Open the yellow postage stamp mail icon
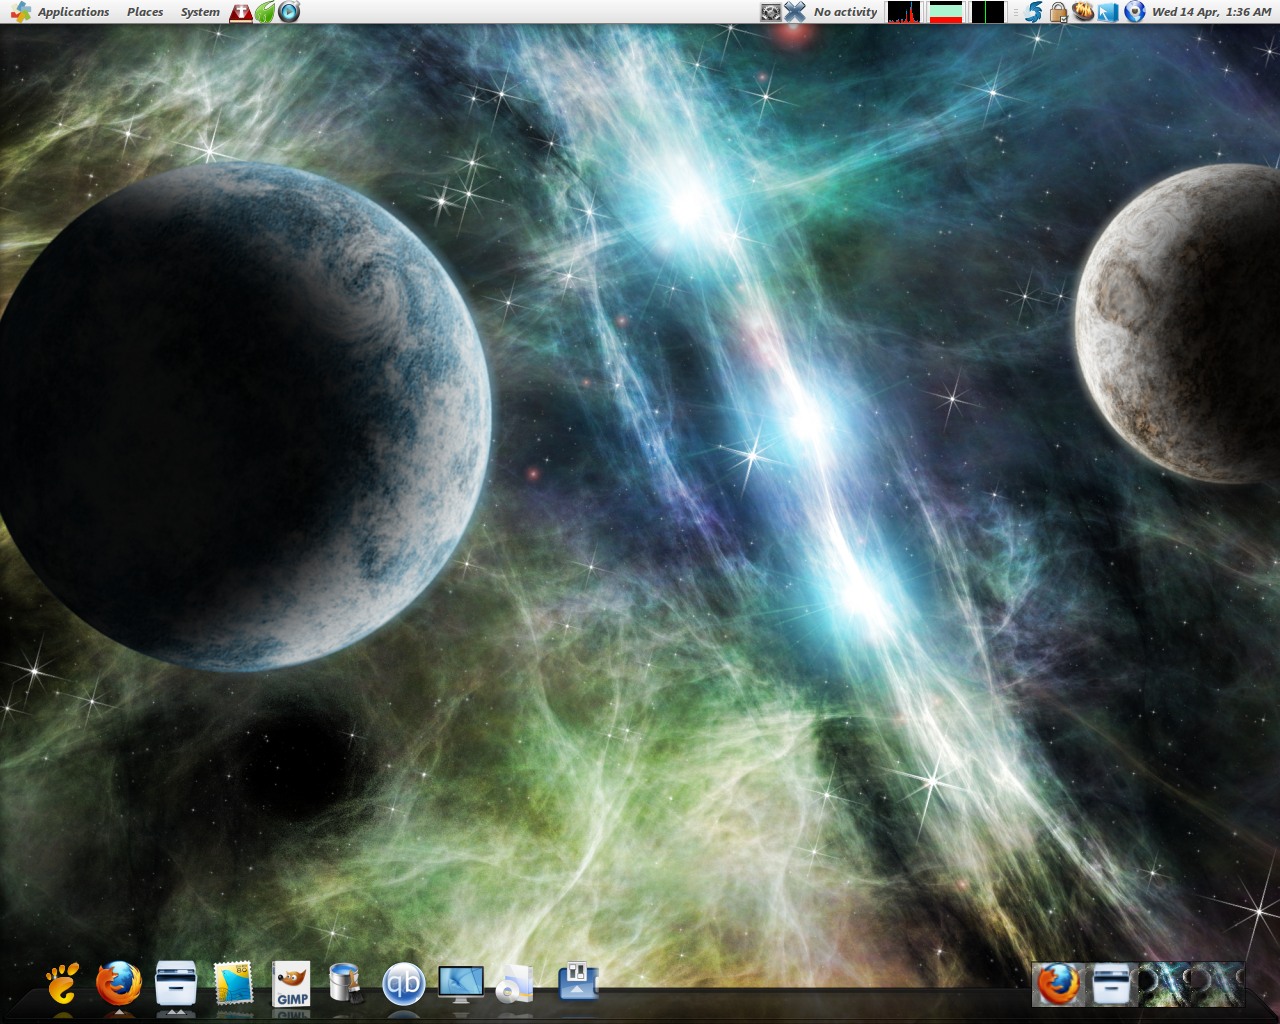This screenshot has width=1280, height=1024. (x=234, y=983)
